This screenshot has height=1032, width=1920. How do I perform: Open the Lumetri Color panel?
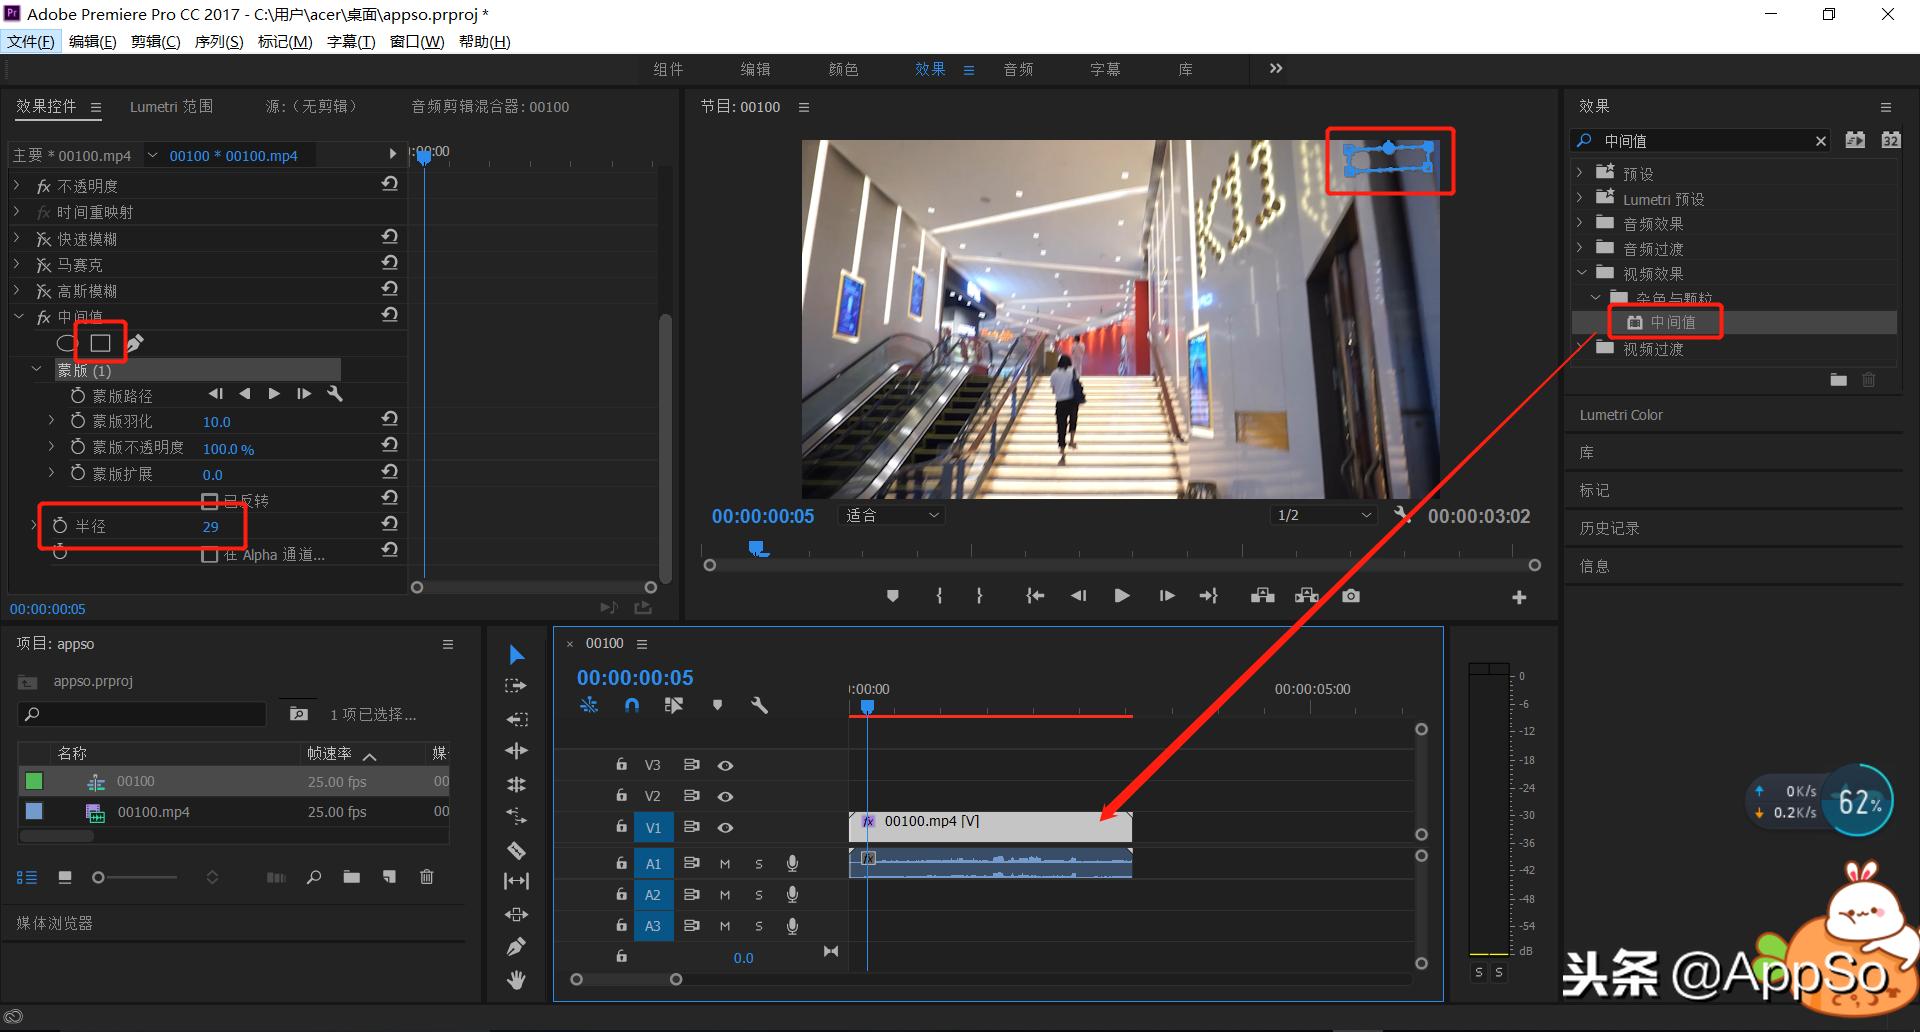[x=1621, y=415]
